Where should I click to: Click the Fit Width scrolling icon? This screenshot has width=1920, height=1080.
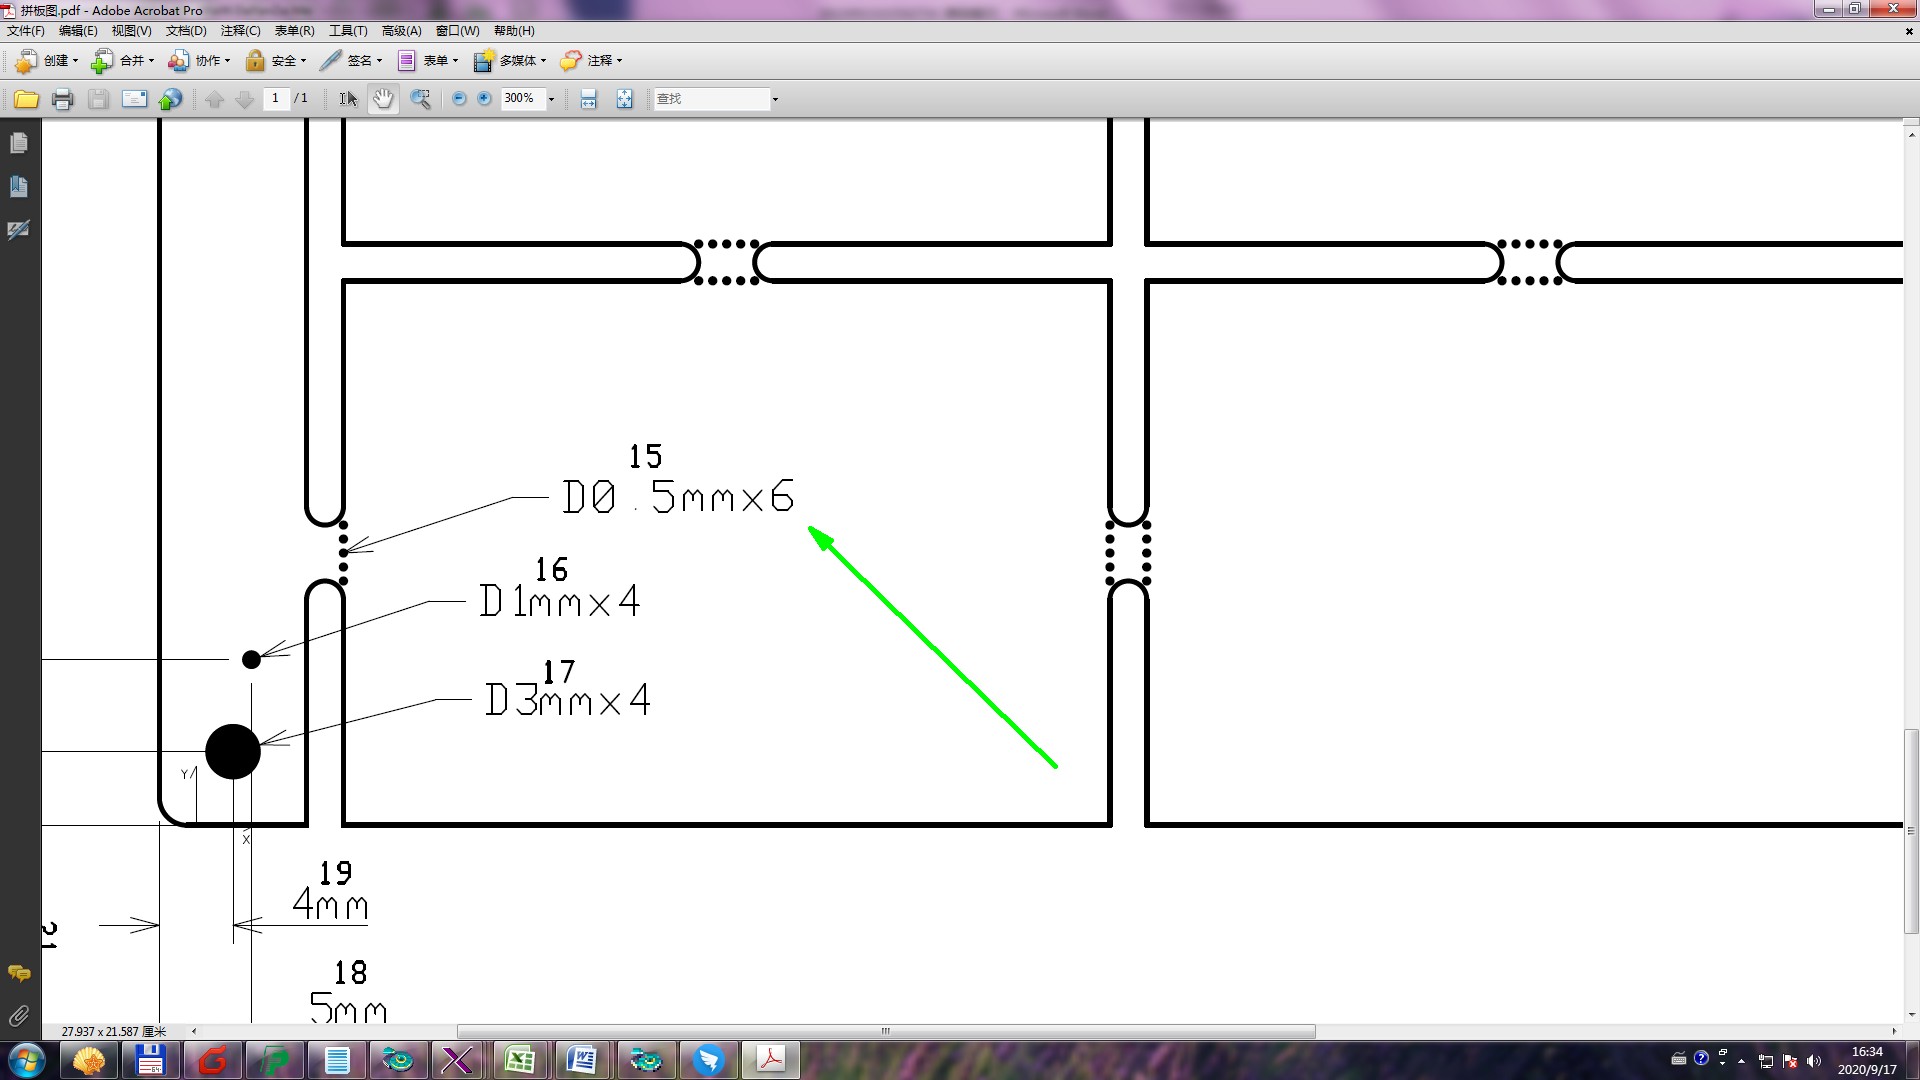[588, 99]
